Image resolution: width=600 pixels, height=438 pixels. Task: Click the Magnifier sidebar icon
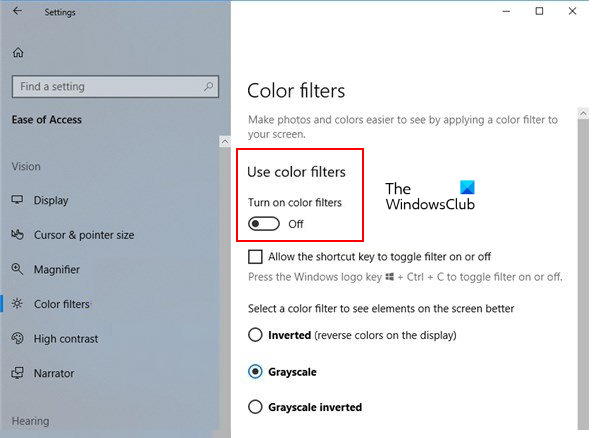(x=17, y=269)
